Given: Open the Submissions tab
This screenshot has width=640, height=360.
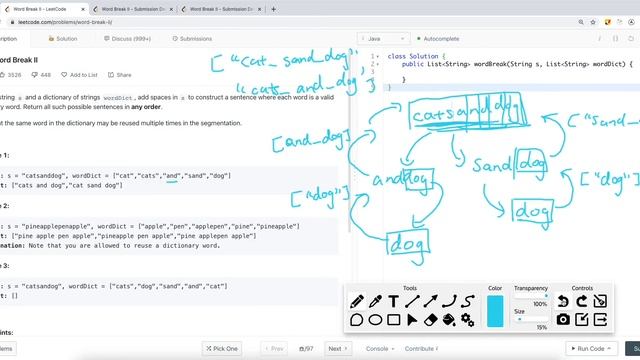Looking at the screenshot, I should coord(192,39).
